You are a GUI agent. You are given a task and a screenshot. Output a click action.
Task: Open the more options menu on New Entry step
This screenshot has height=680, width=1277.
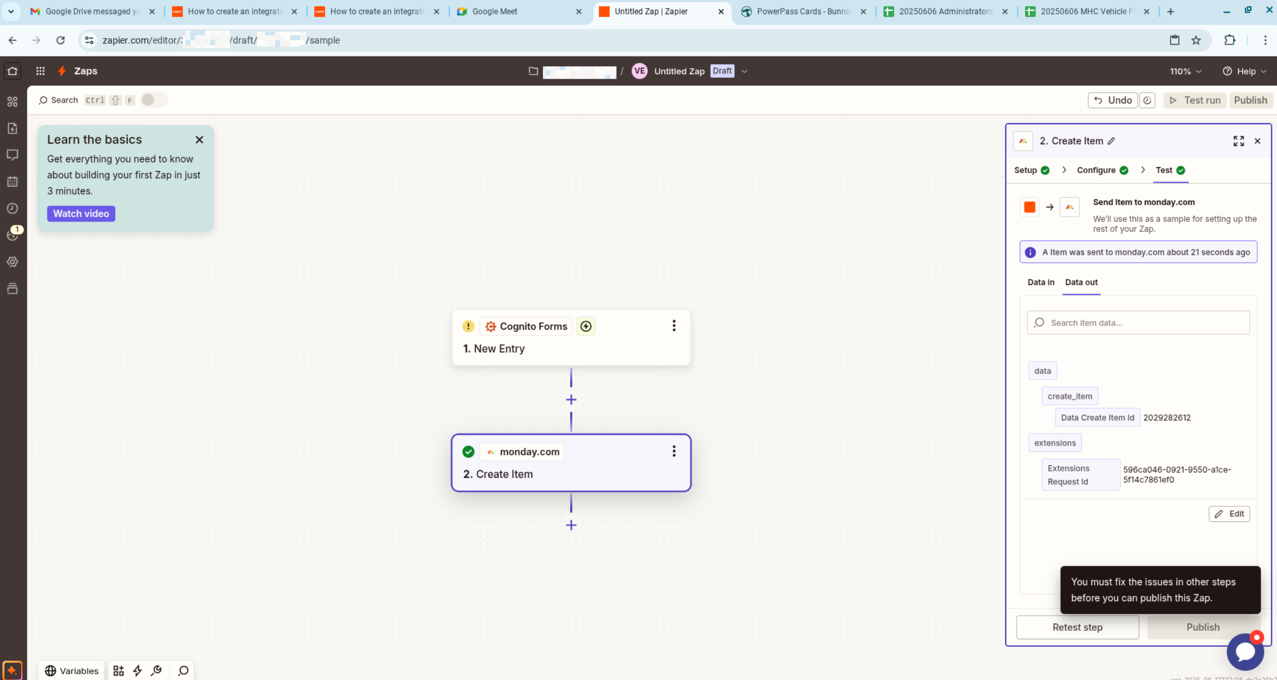click(674, 326)
